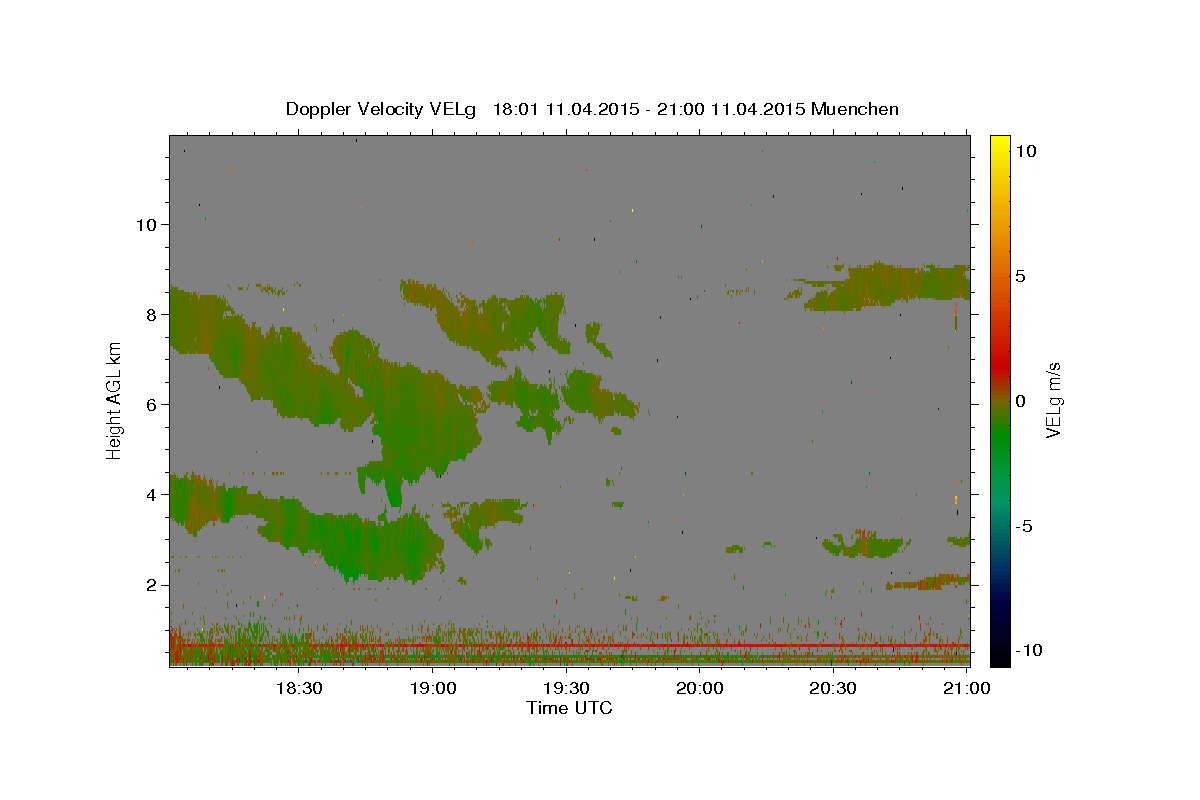
Task: Click the 'Height AGL km' axis label
Action: click(115, 399)
